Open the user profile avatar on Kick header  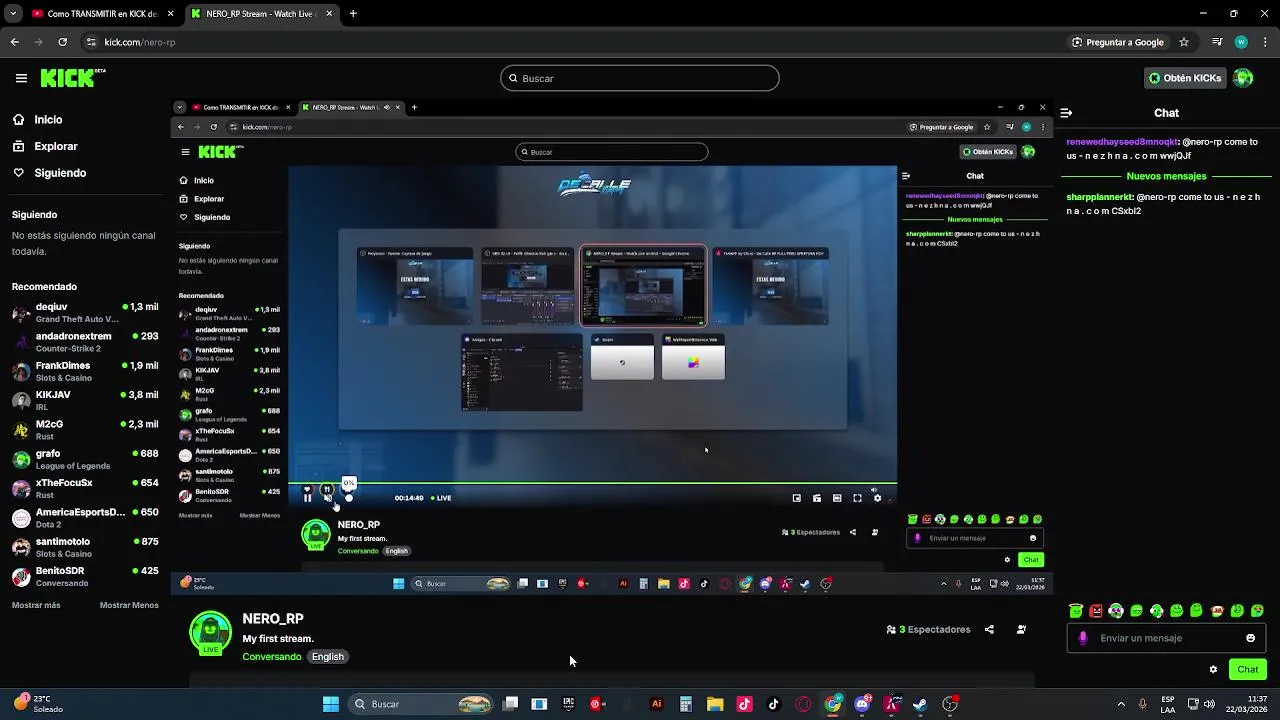(1243, 78)
